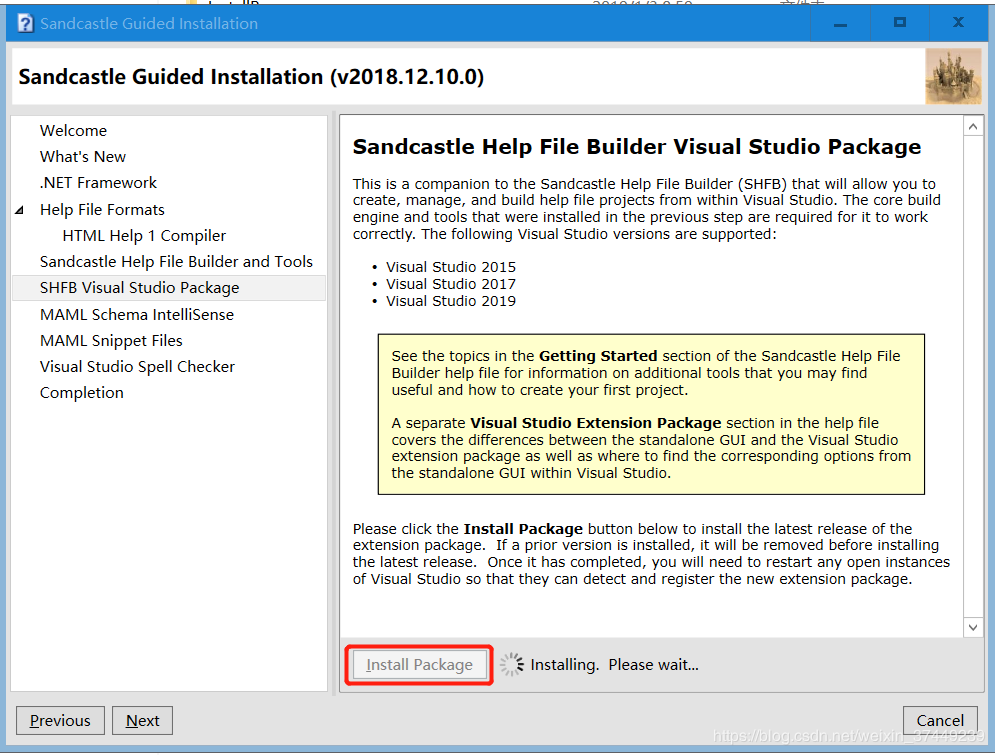Jump to the Completion step
995x755 pixels.
click(x=81, y=393)
